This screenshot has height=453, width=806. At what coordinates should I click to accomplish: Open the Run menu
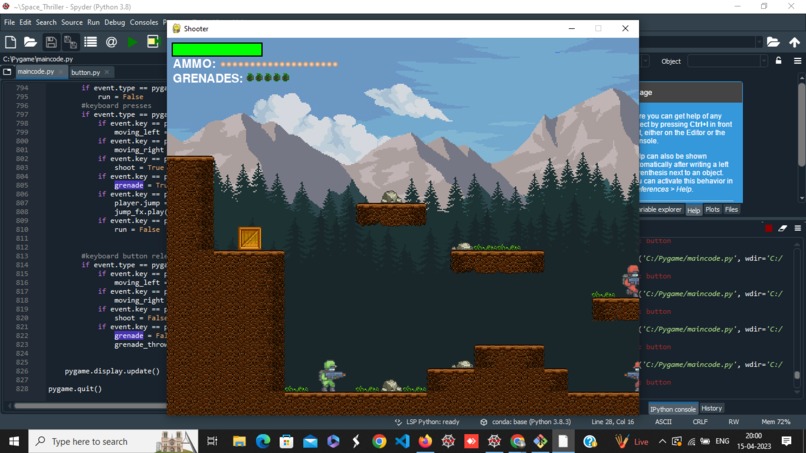coord(93,23)
